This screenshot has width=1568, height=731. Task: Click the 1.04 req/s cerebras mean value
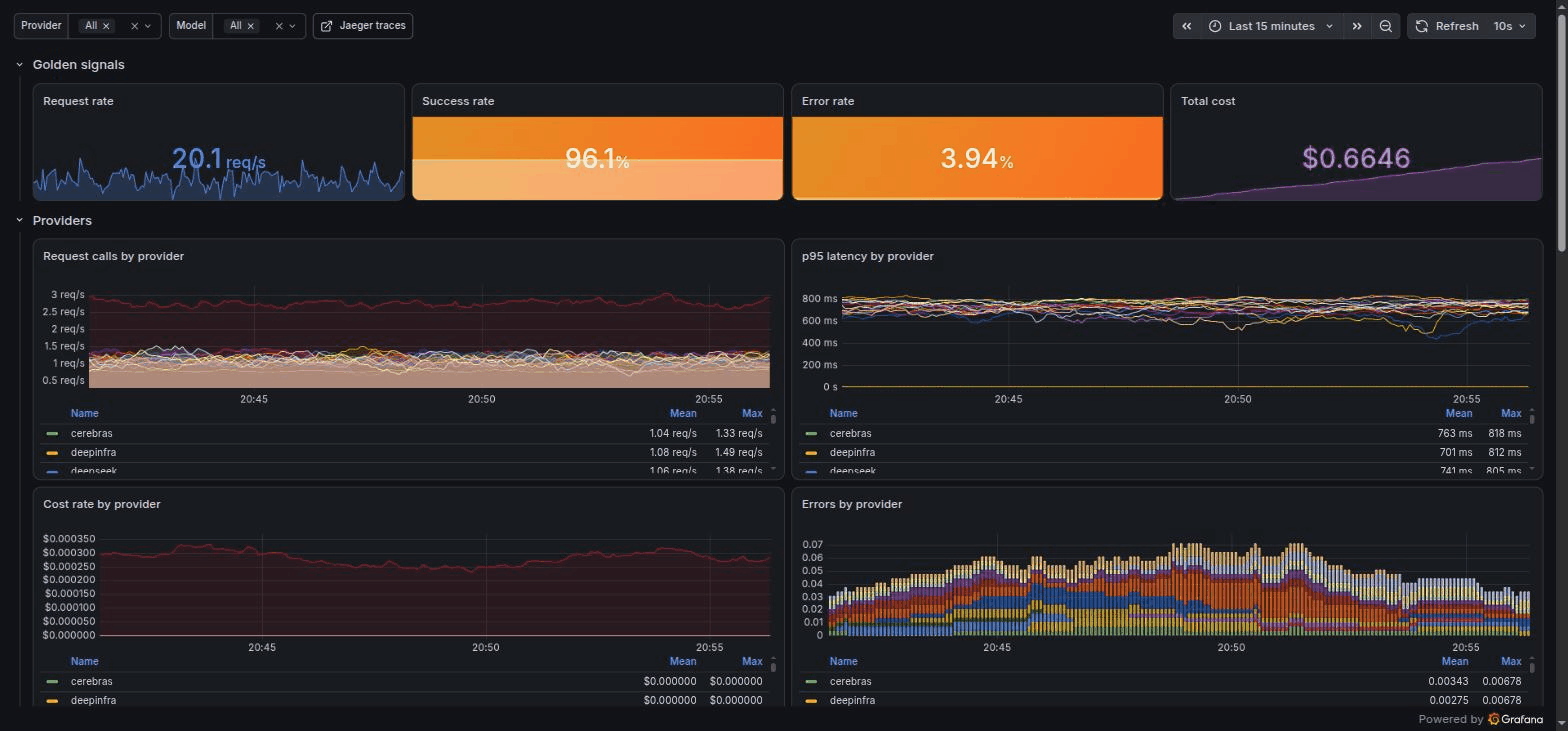[673, 433]
